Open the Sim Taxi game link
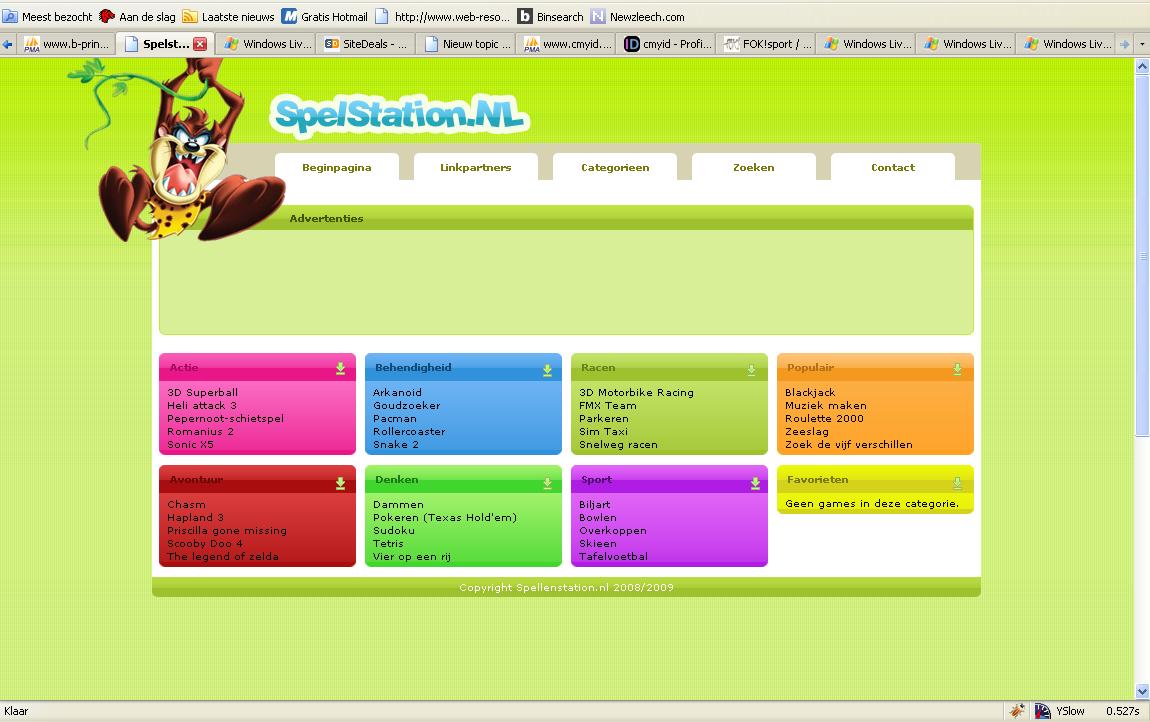 click(604, 431)
